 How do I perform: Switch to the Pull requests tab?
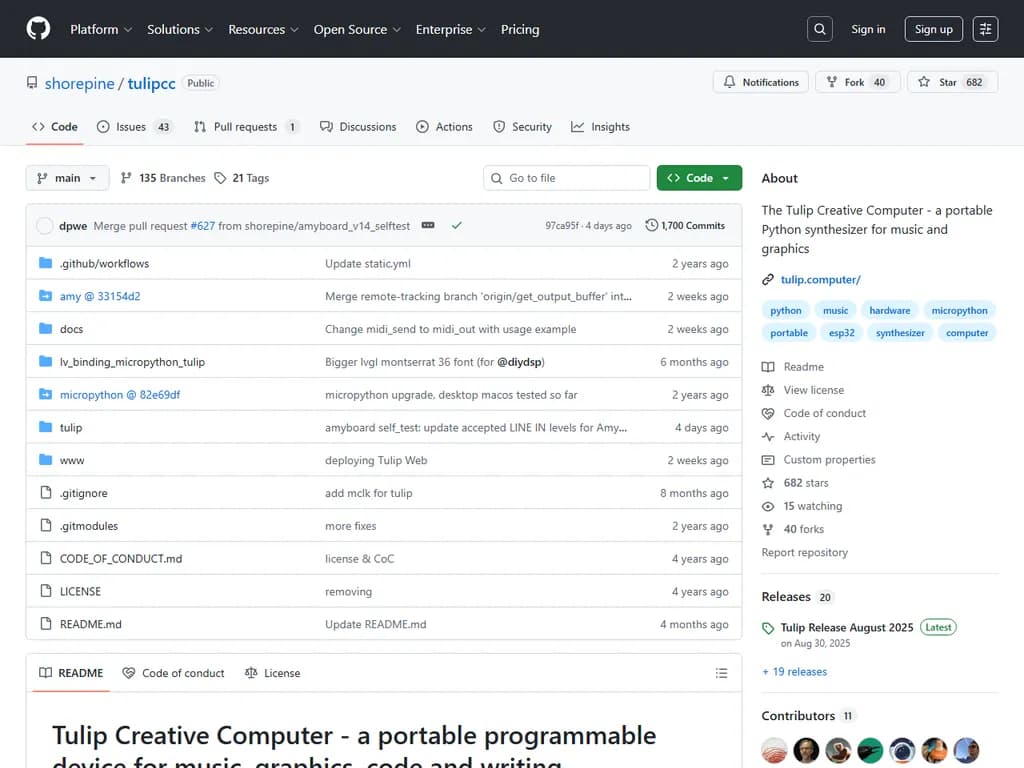point(245,127)
